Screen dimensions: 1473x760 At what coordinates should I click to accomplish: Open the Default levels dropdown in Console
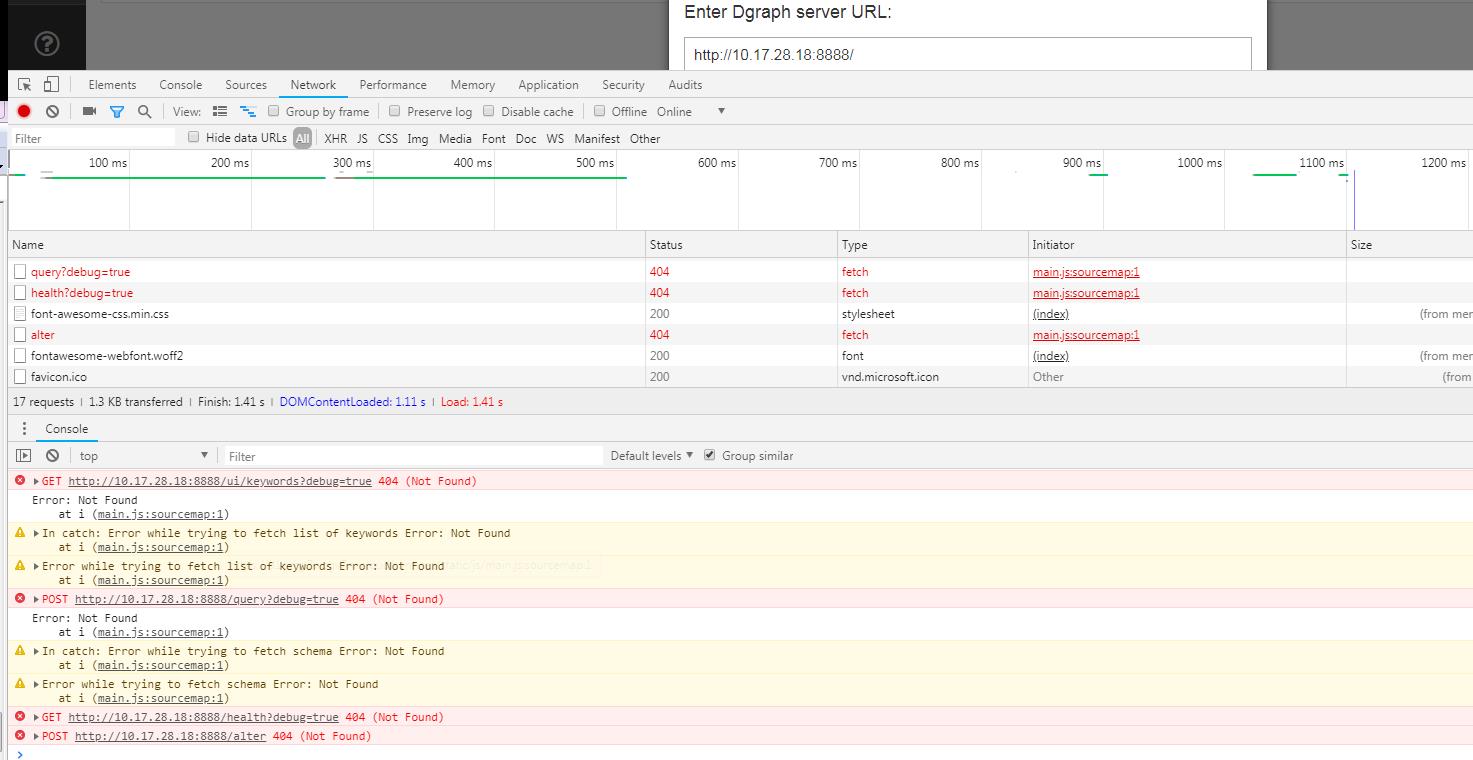(x=650, y=455)
